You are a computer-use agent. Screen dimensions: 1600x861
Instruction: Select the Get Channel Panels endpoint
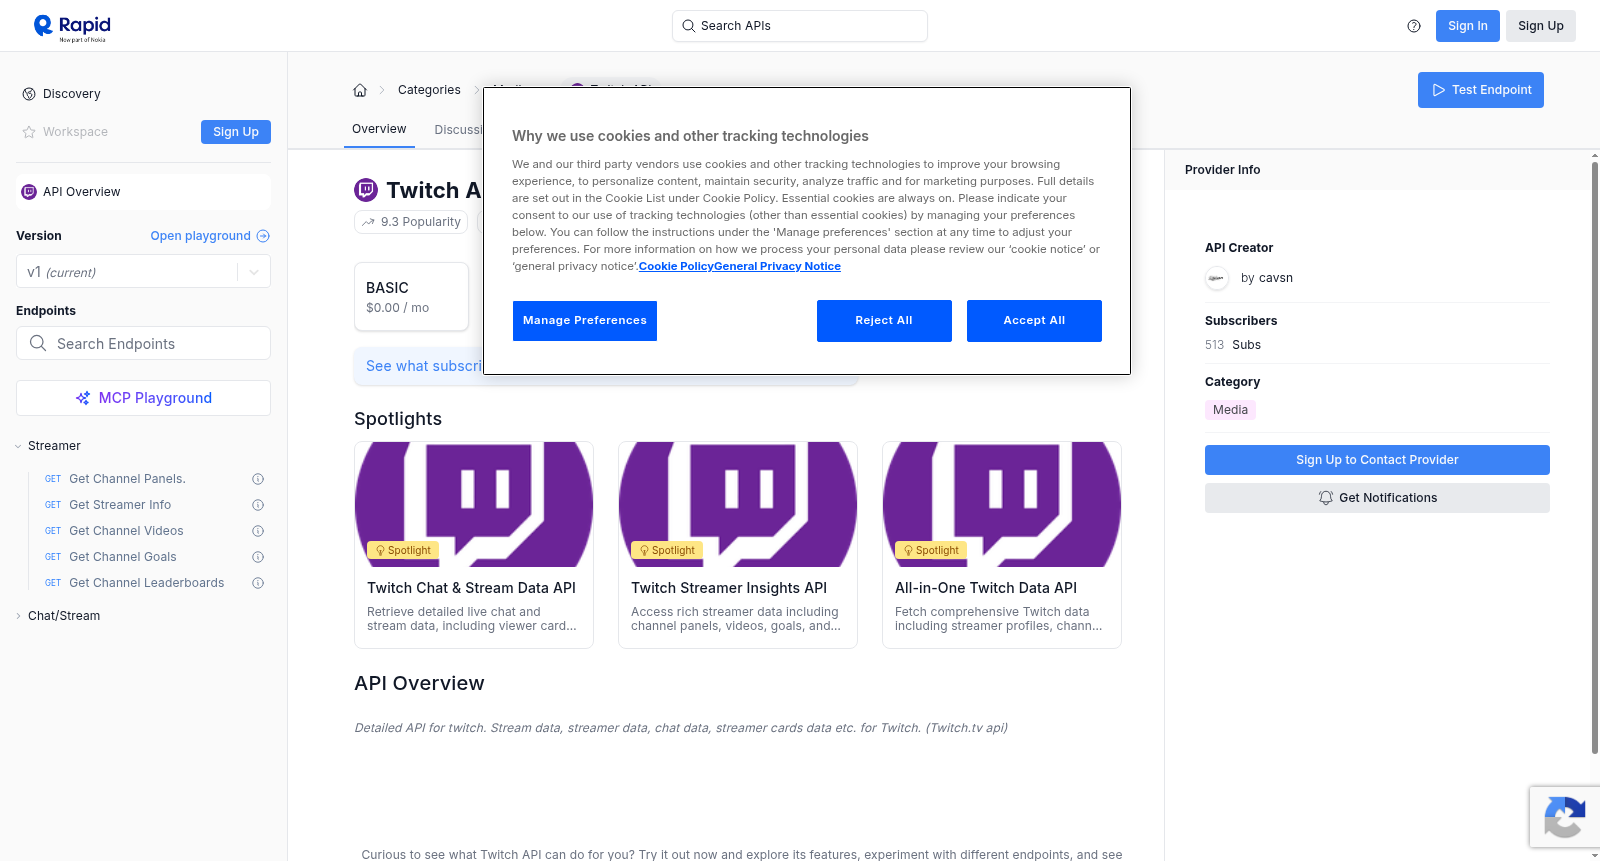tap(127, 479)
